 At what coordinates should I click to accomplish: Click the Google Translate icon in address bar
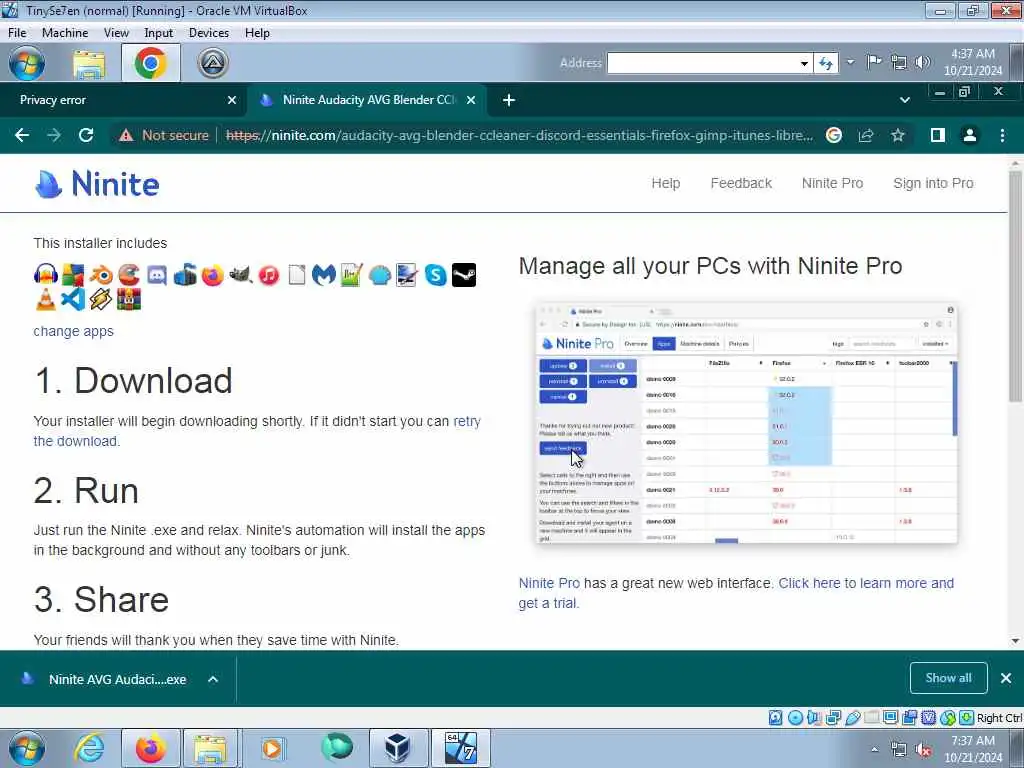click(x=833, y=135)
